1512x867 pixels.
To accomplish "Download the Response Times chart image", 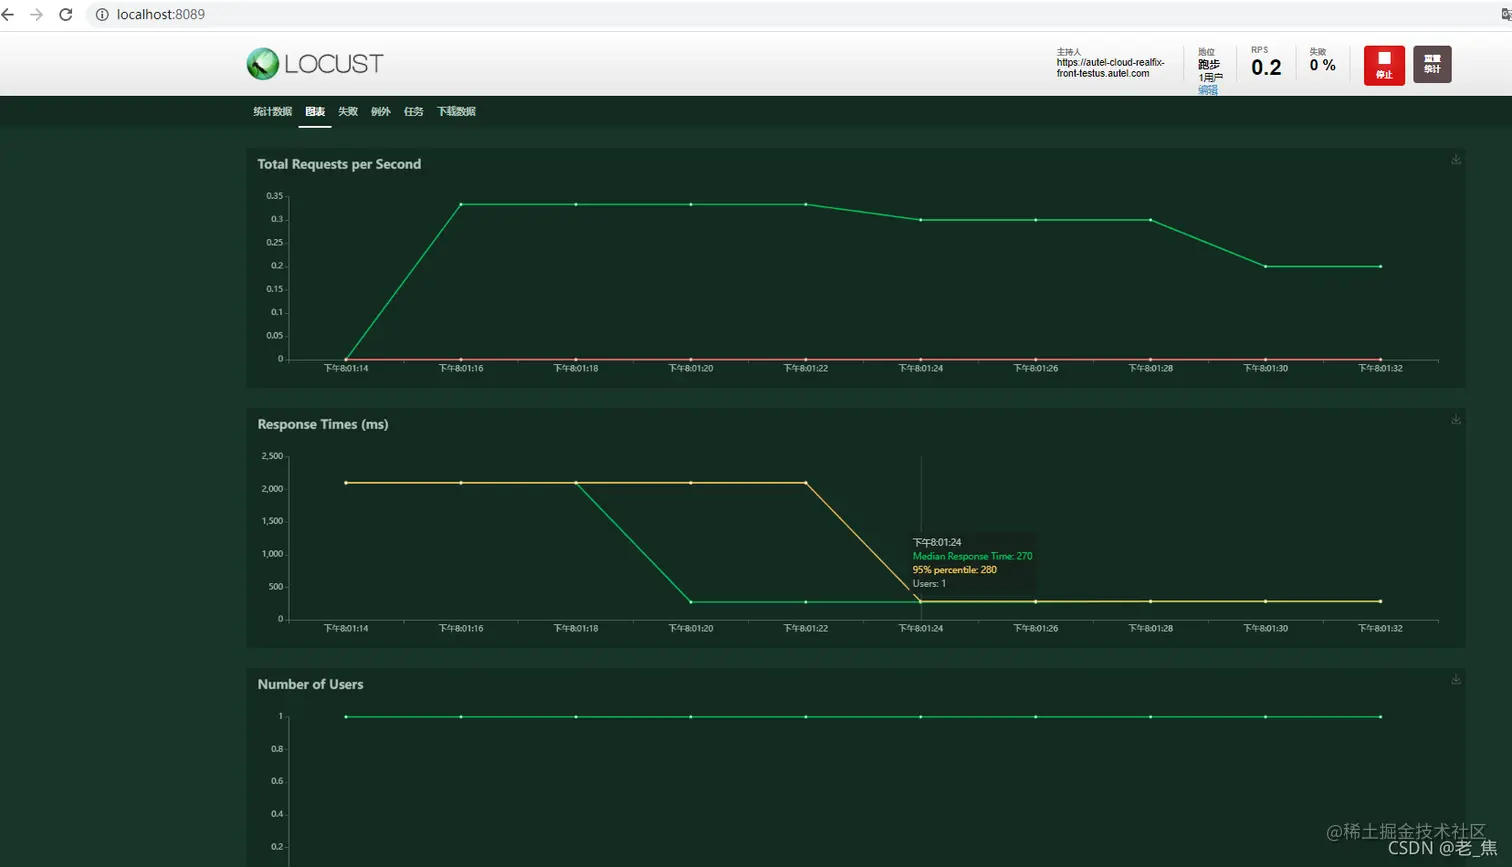I will point(1456,420).
